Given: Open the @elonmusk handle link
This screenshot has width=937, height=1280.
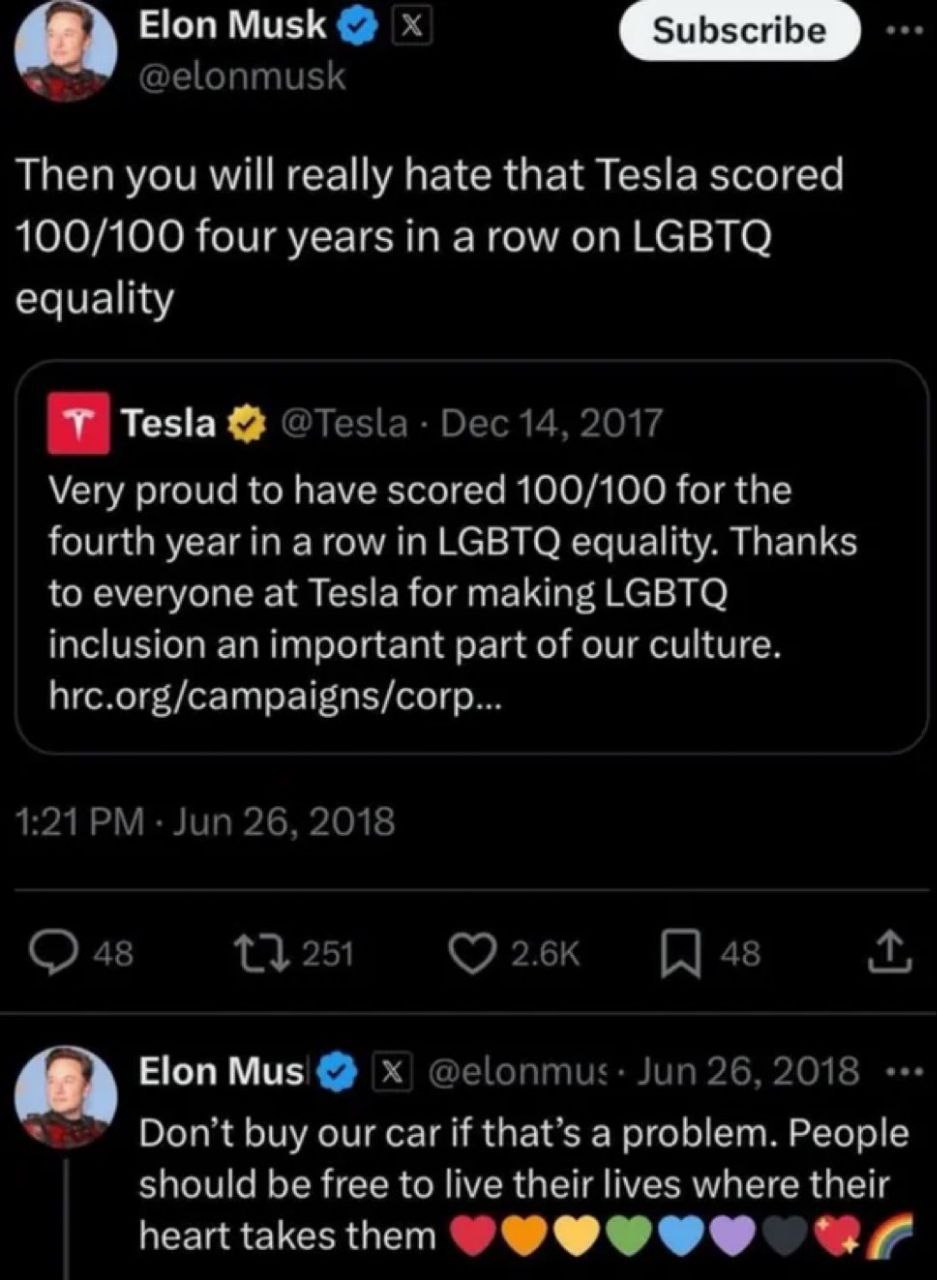Looking at the screenshot, I should [240, 76].
